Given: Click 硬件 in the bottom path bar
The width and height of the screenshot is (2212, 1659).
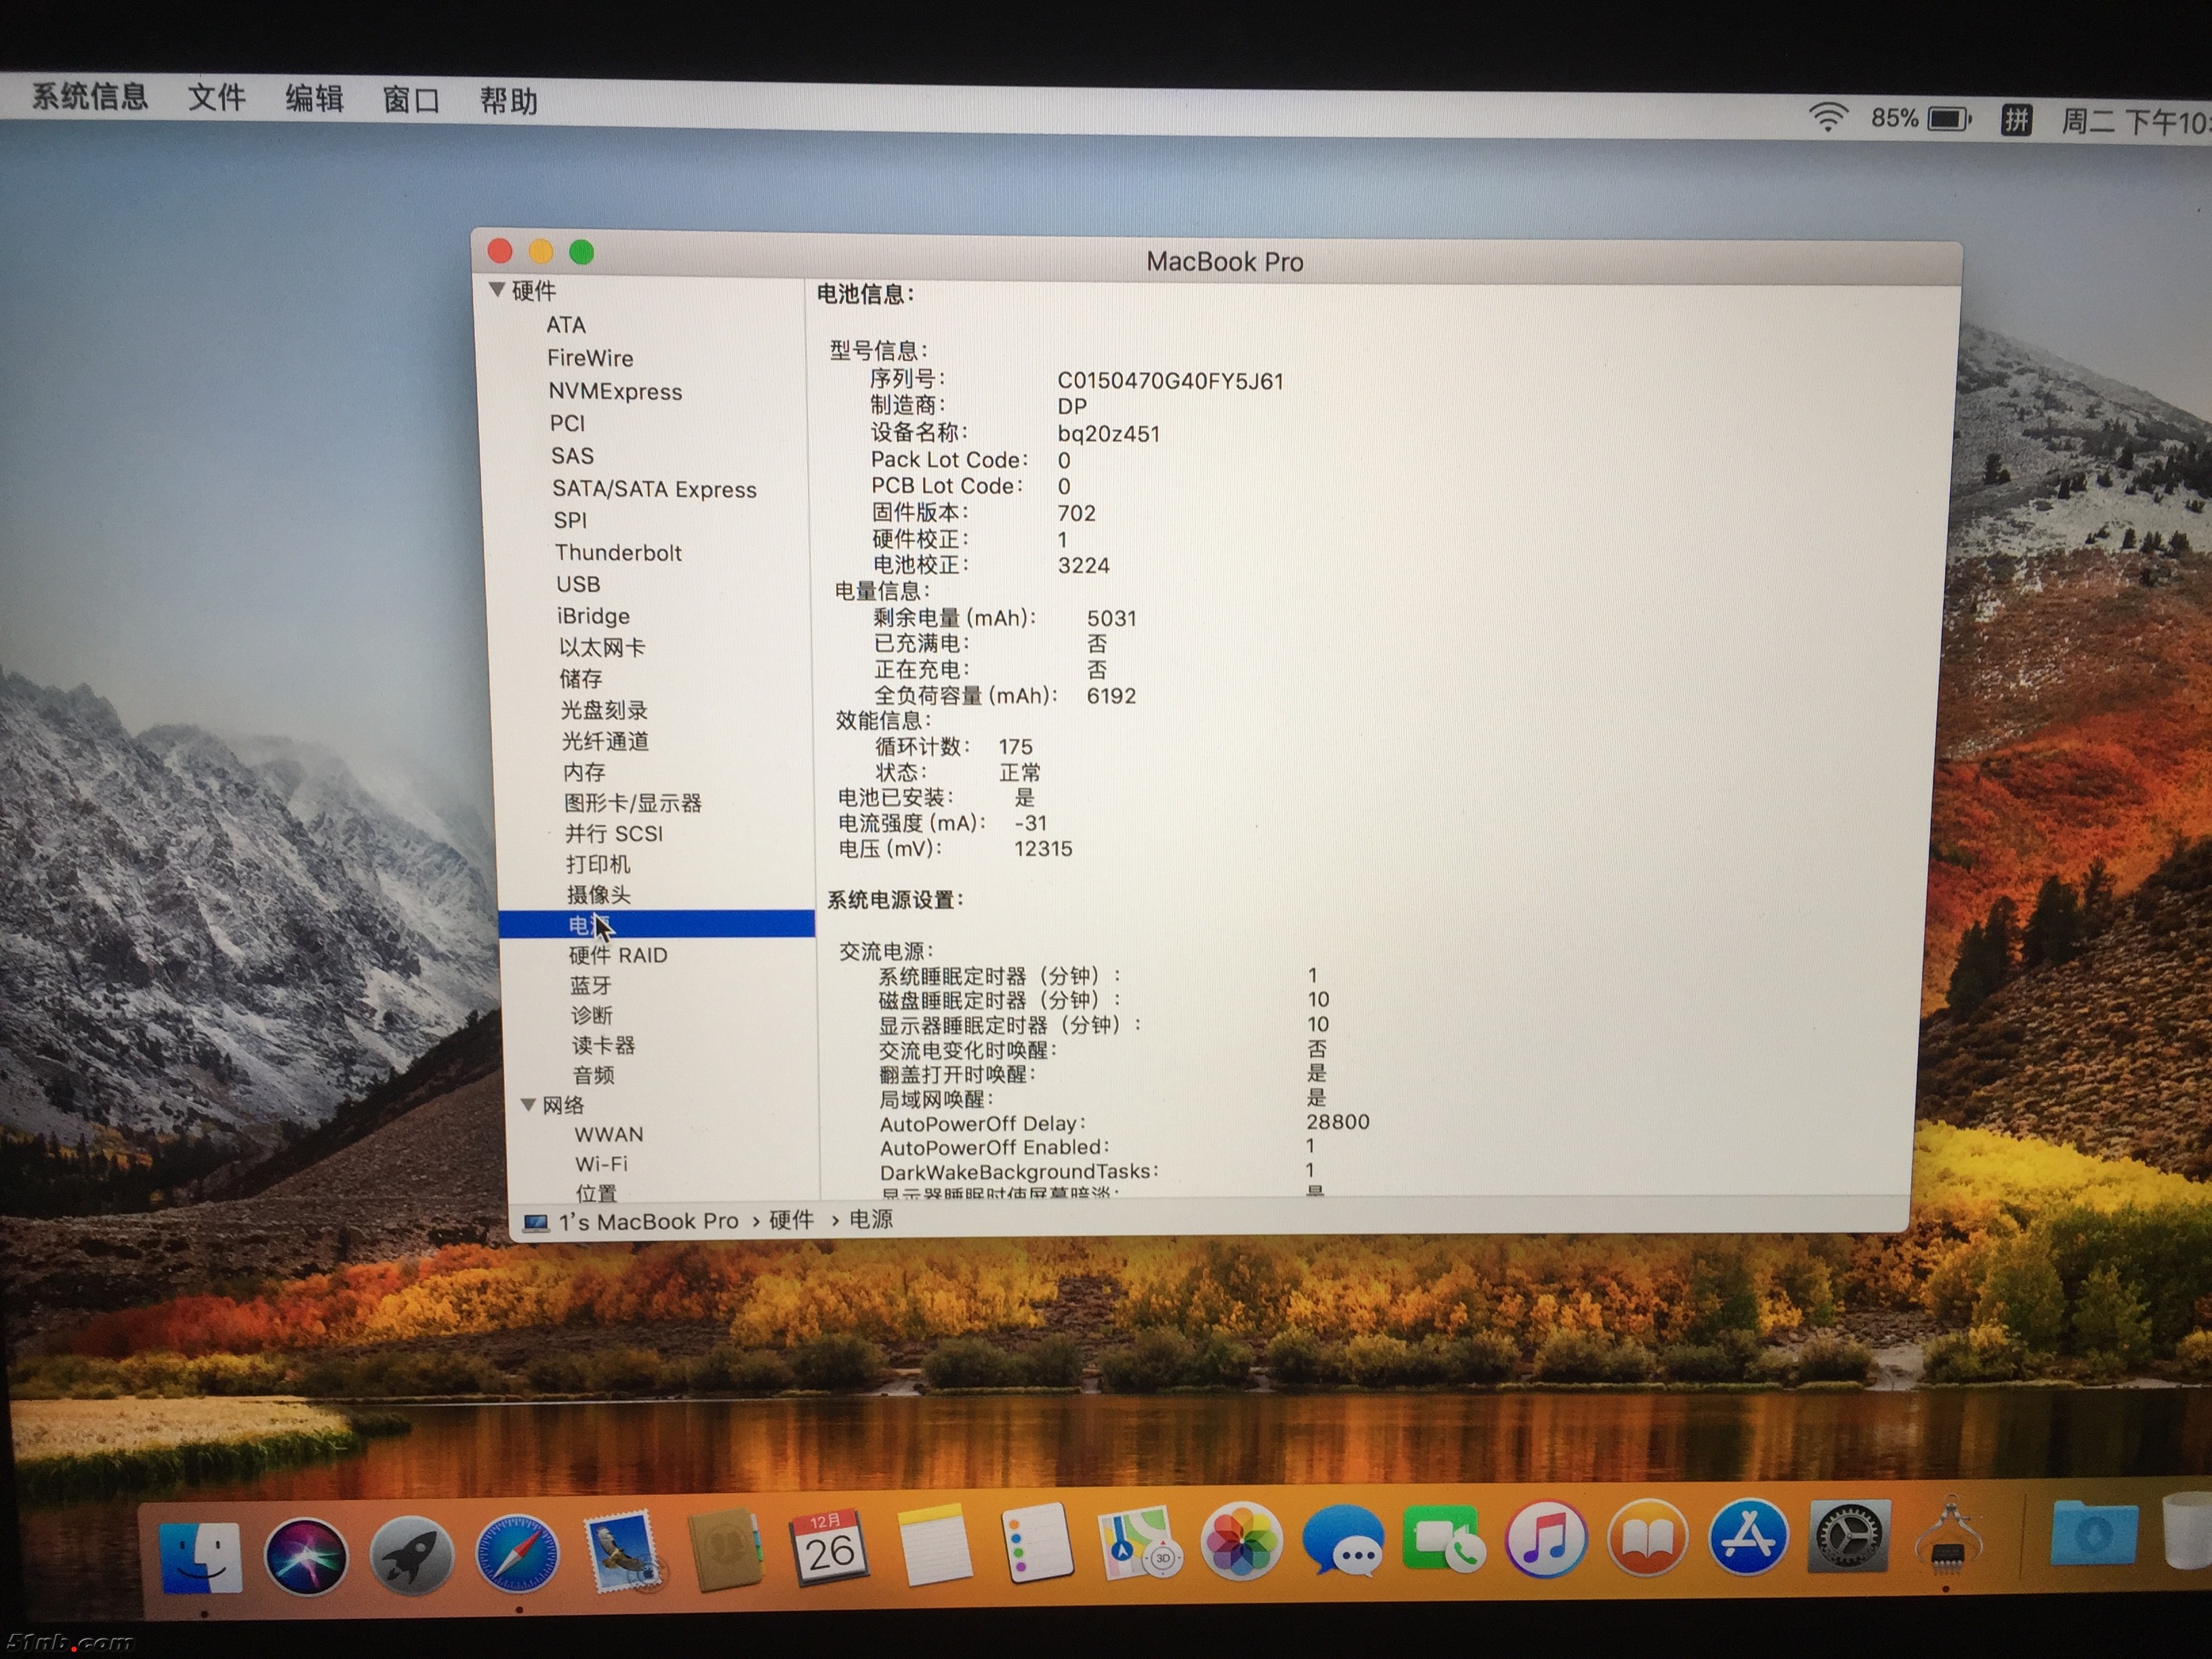Looking at the screenshot, I should click(791, 1220).
